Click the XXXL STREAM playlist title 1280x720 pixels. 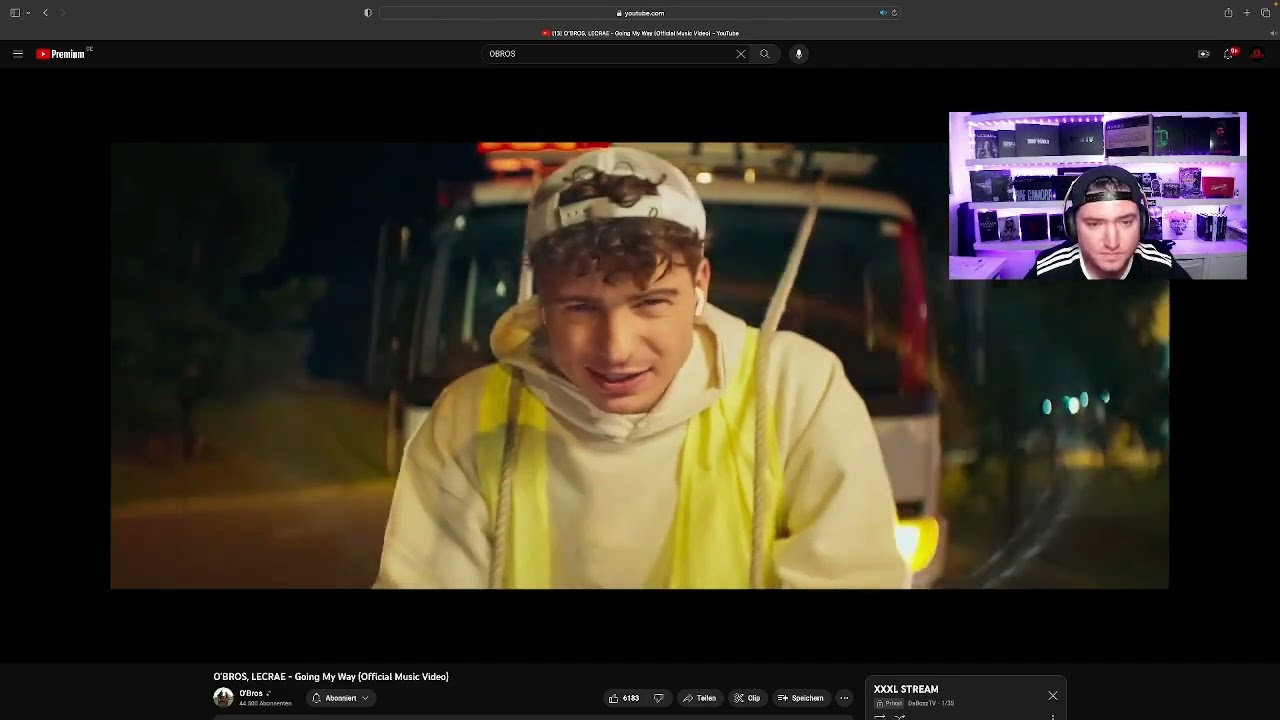coord(906,689)
